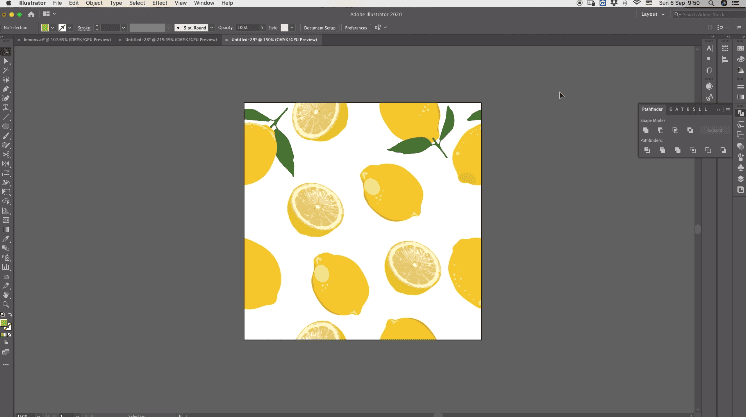Click the Home icon in the top bar

(x=30, y=15)
